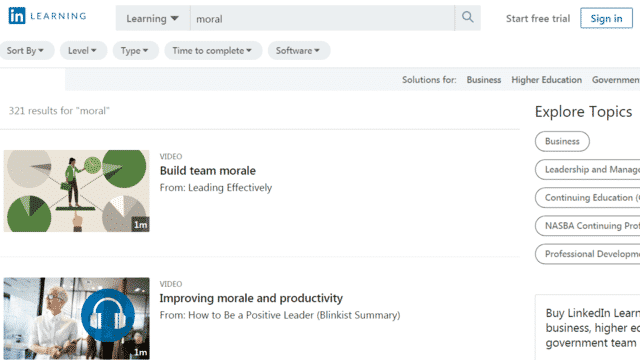640x360 pixels.
Task: Open the Higher Education solutions link
Action: tap(547, 80)
